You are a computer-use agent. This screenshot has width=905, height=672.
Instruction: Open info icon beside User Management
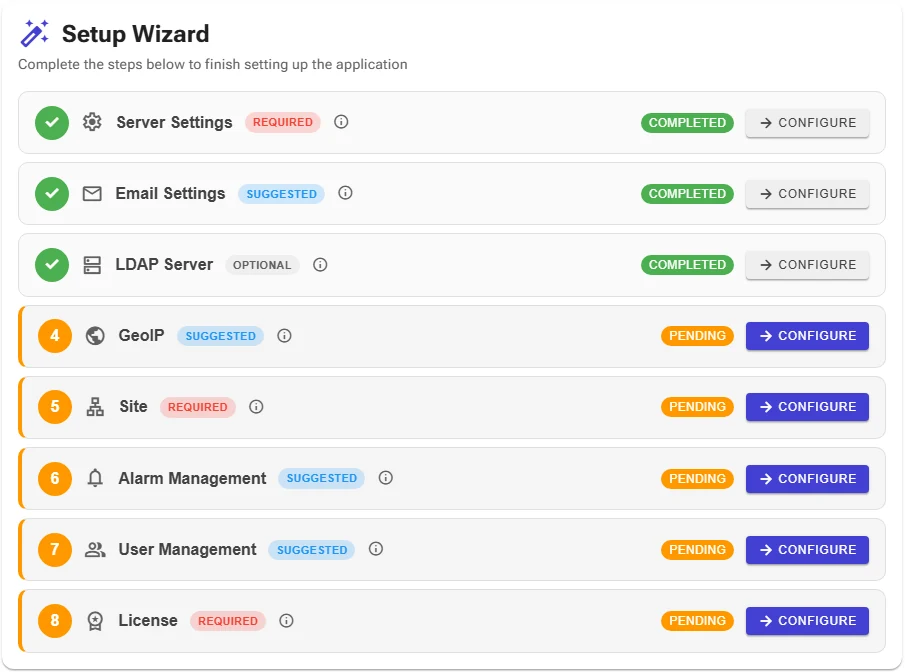376,548
